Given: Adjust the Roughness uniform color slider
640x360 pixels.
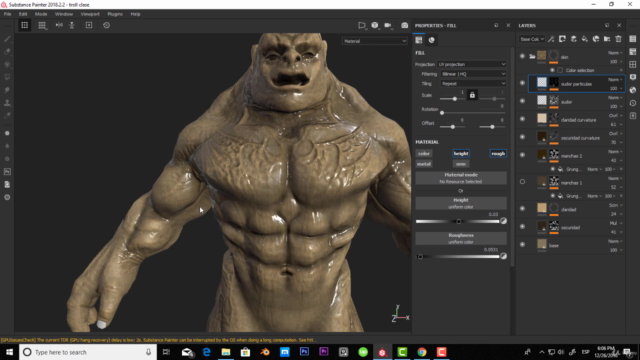Looking at the screenshot, I should (x=458, y=256).
